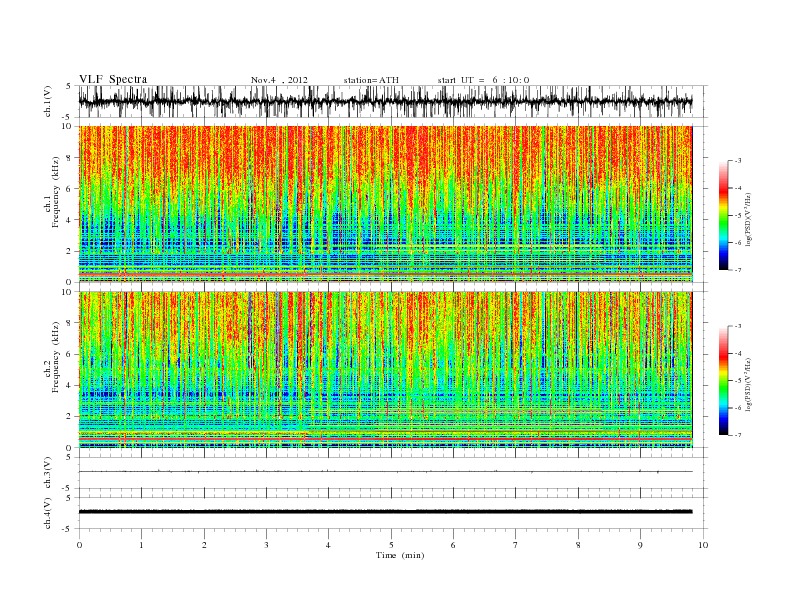Click inside the ch.1 spectrogram panel
792x612 pixels.
(x=385, y=204)
